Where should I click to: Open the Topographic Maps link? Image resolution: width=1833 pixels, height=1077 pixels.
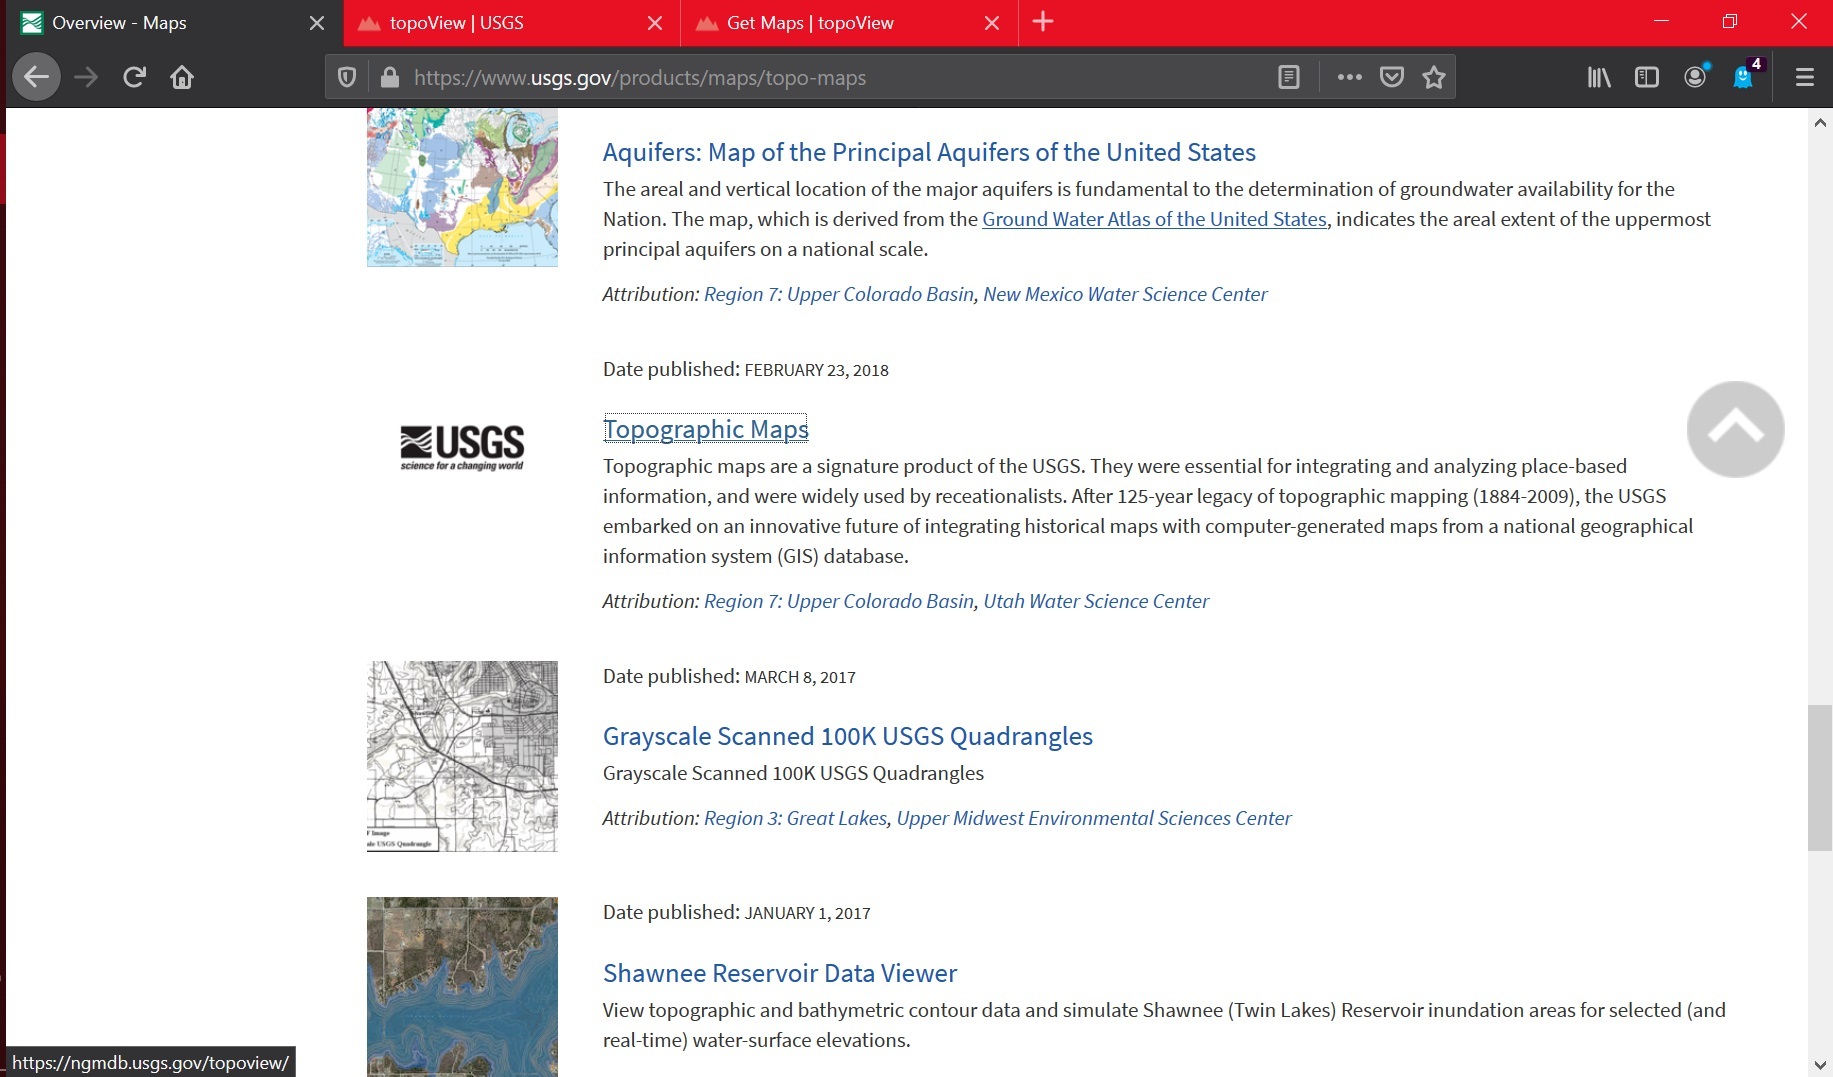pyautogui.click(x=705, y=428)
